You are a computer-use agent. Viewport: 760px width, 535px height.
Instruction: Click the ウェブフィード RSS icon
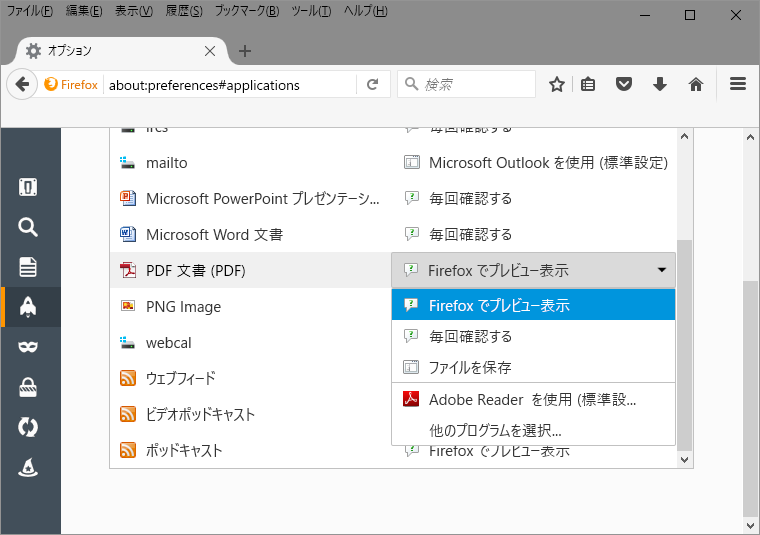coord(128,378)
